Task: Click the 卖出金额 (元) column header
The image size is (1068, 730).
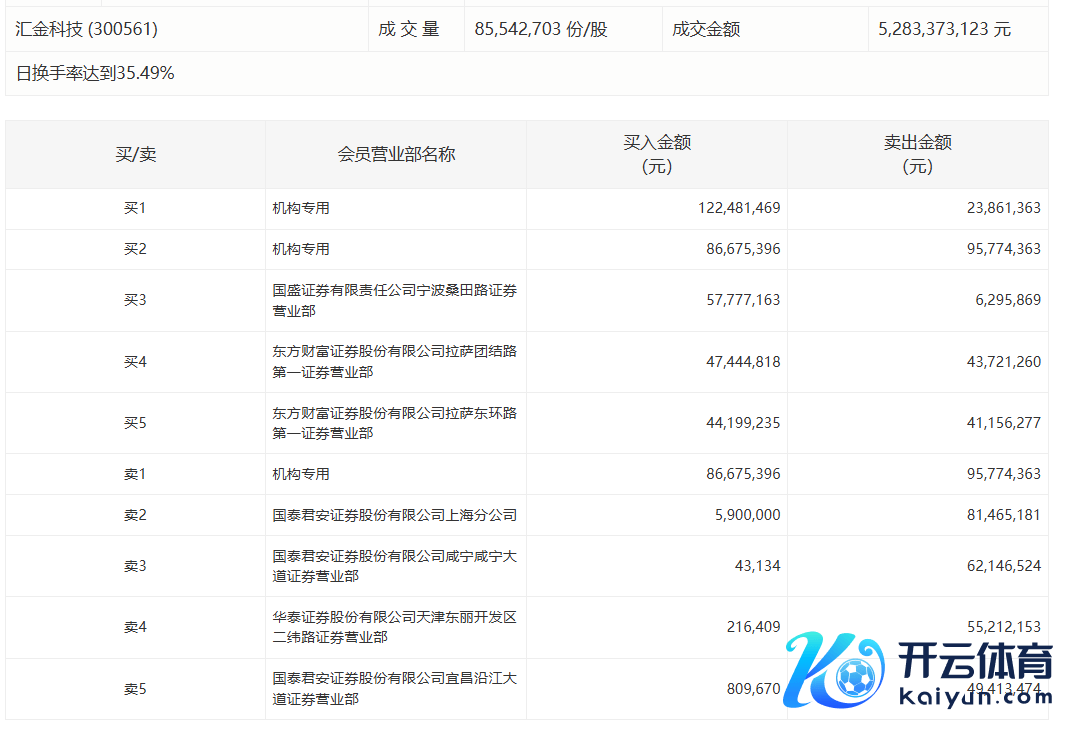Action: [917, 155]
